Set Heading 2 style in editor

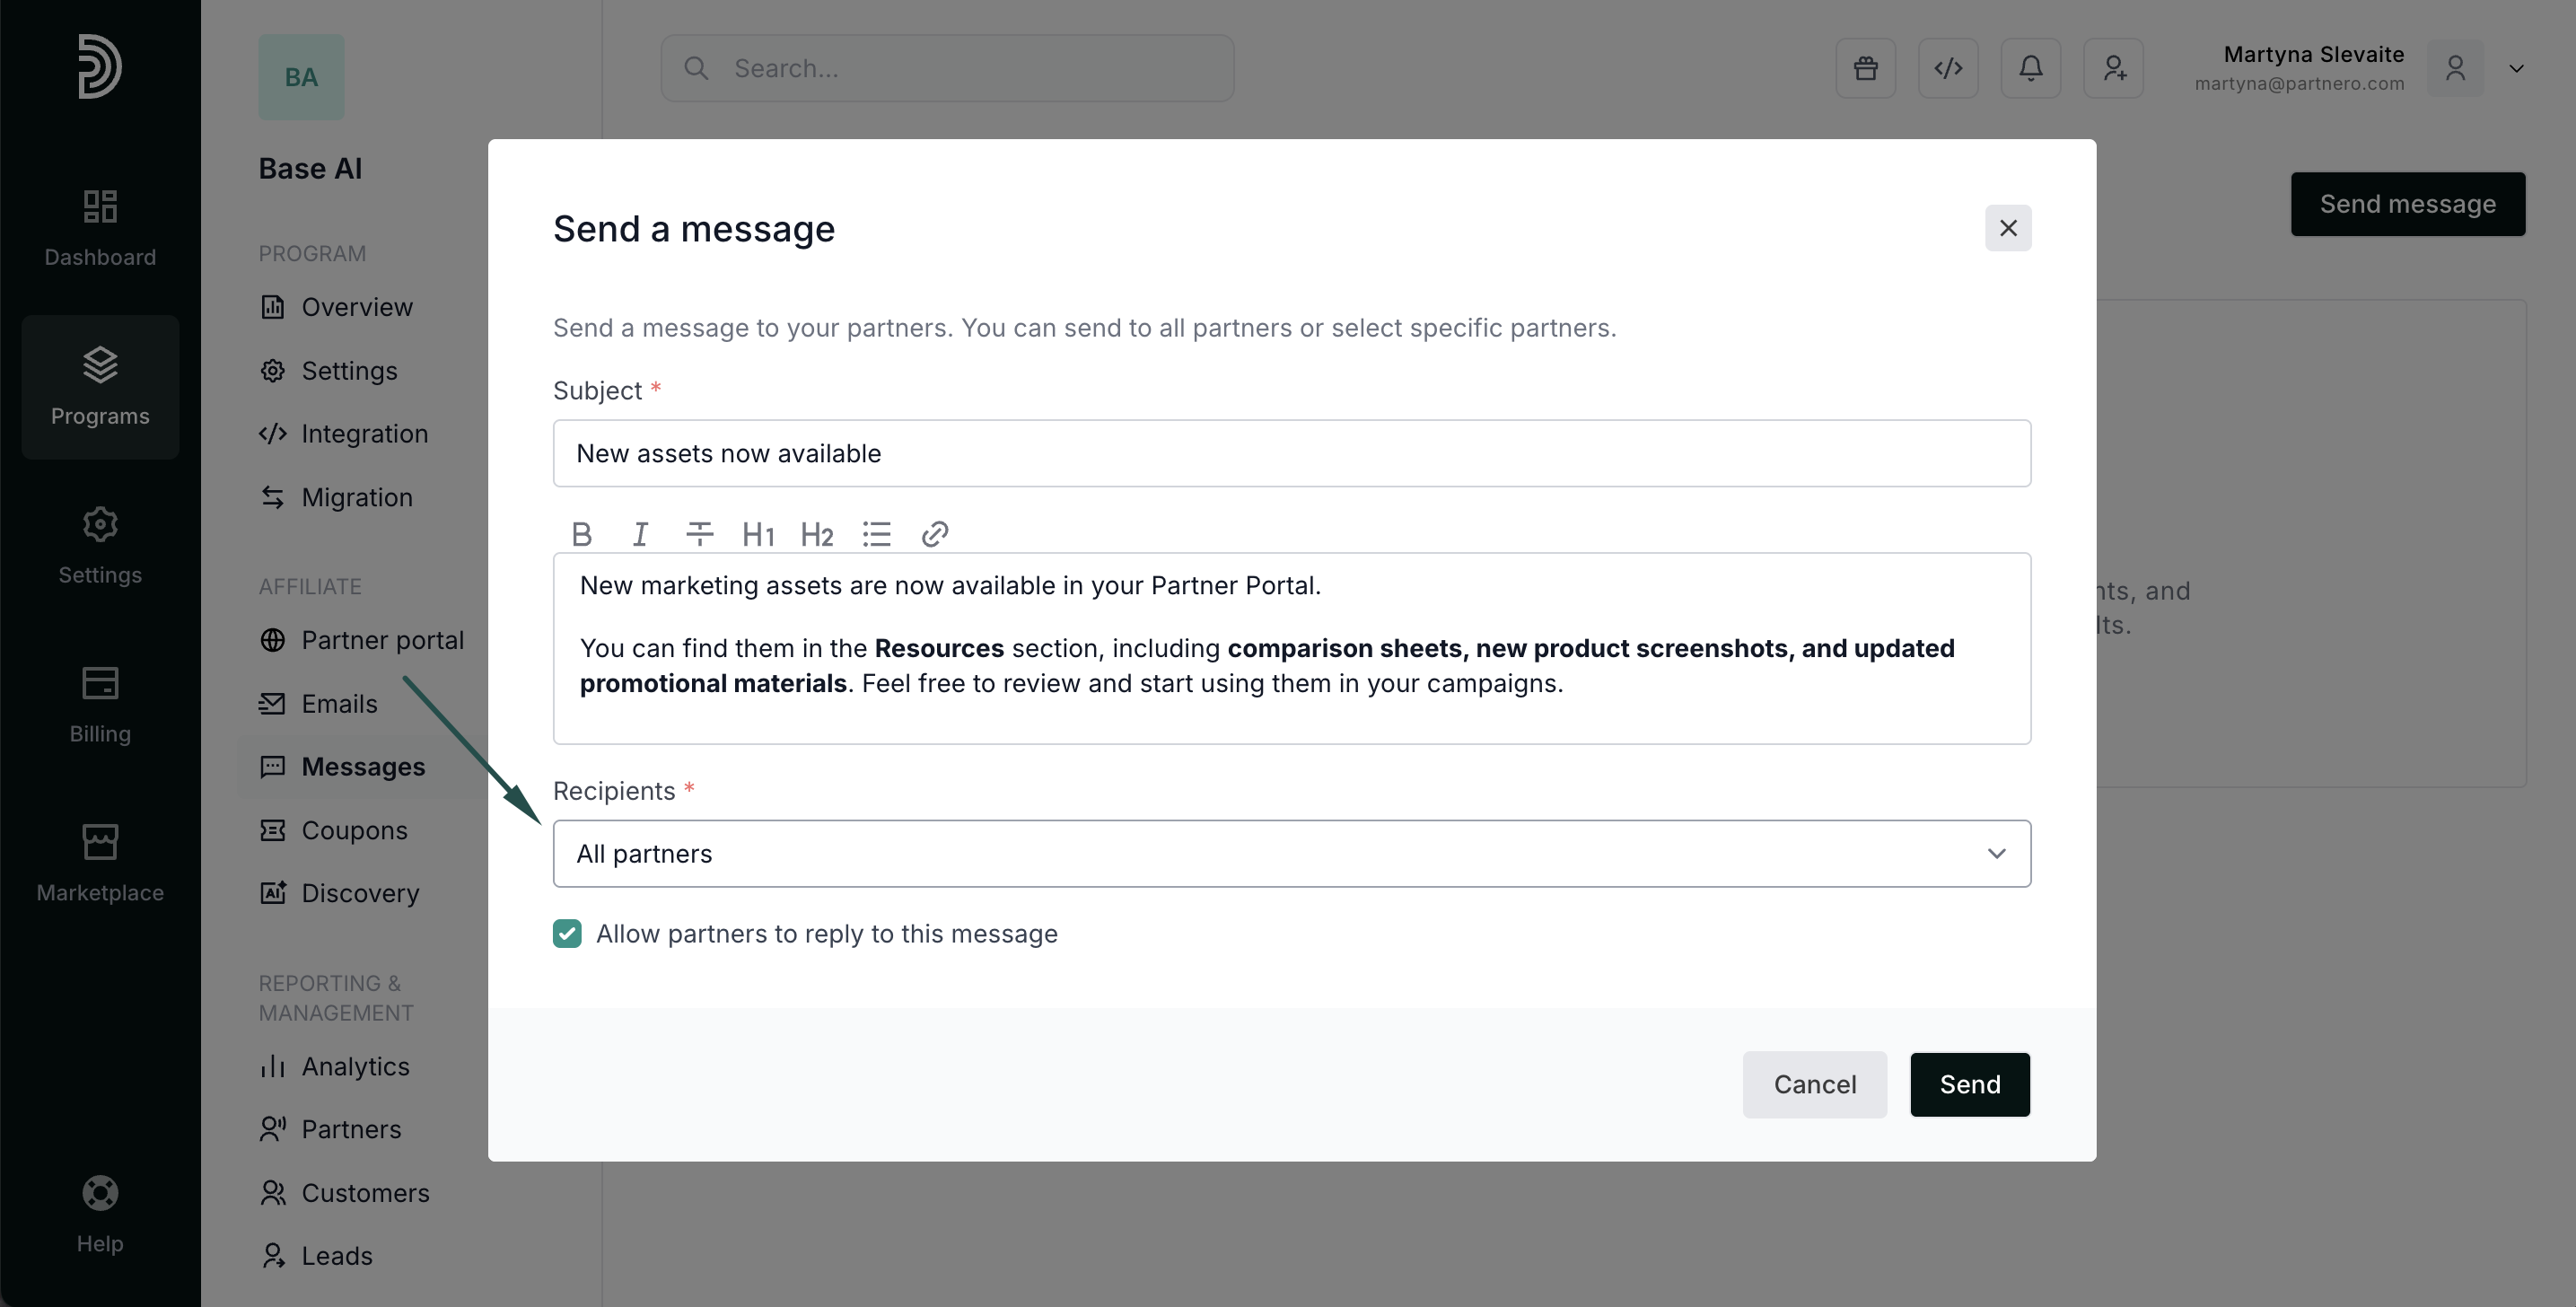pos(816,534)
